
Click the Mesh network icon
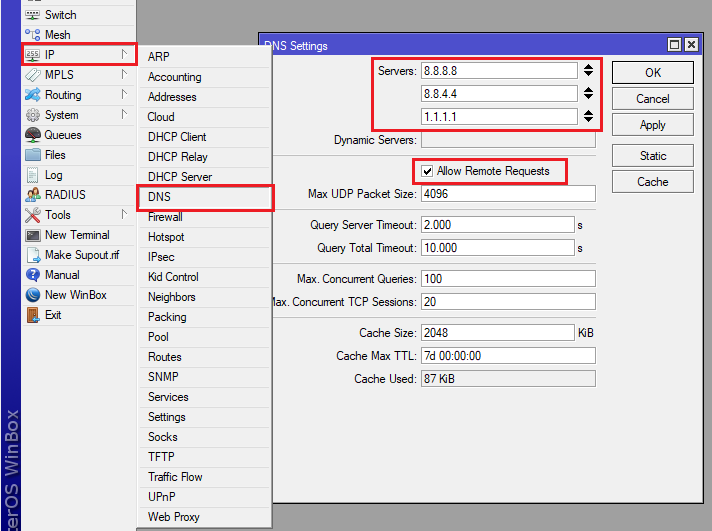click(x=32, y=35)
